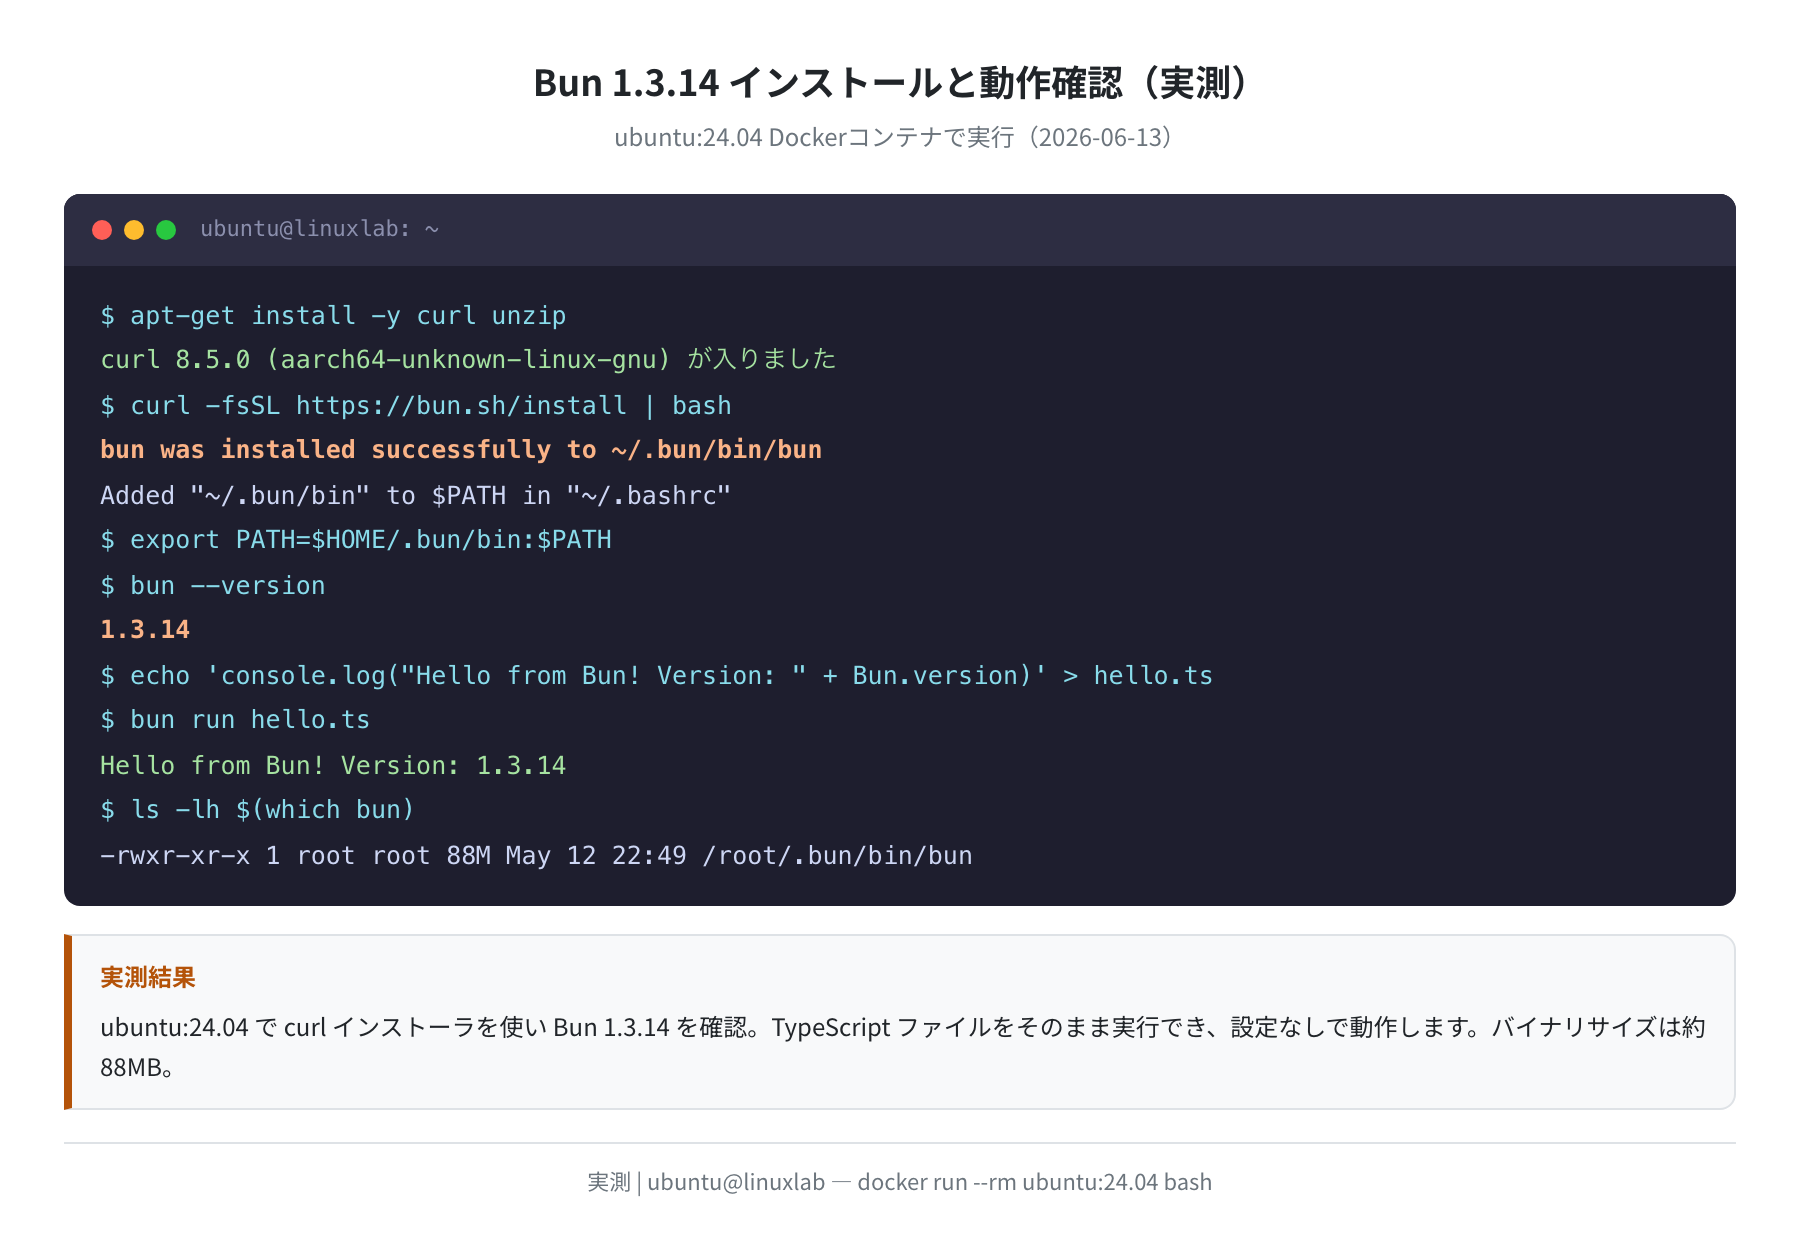The height and width of the screenshot is (1236, 1800).
Task: Click the "-rwxr-xr-x 1 root root 88M" listing line
Action: pos(536,855)
